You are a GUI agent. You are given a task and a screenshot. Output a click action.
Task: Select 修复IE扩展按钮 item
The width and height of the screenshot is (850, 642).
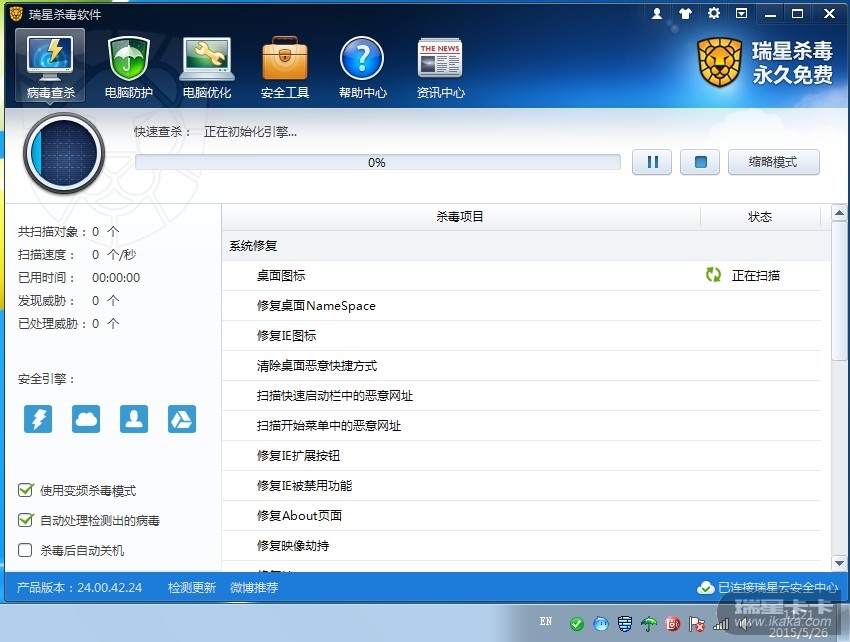coord(521,455)
